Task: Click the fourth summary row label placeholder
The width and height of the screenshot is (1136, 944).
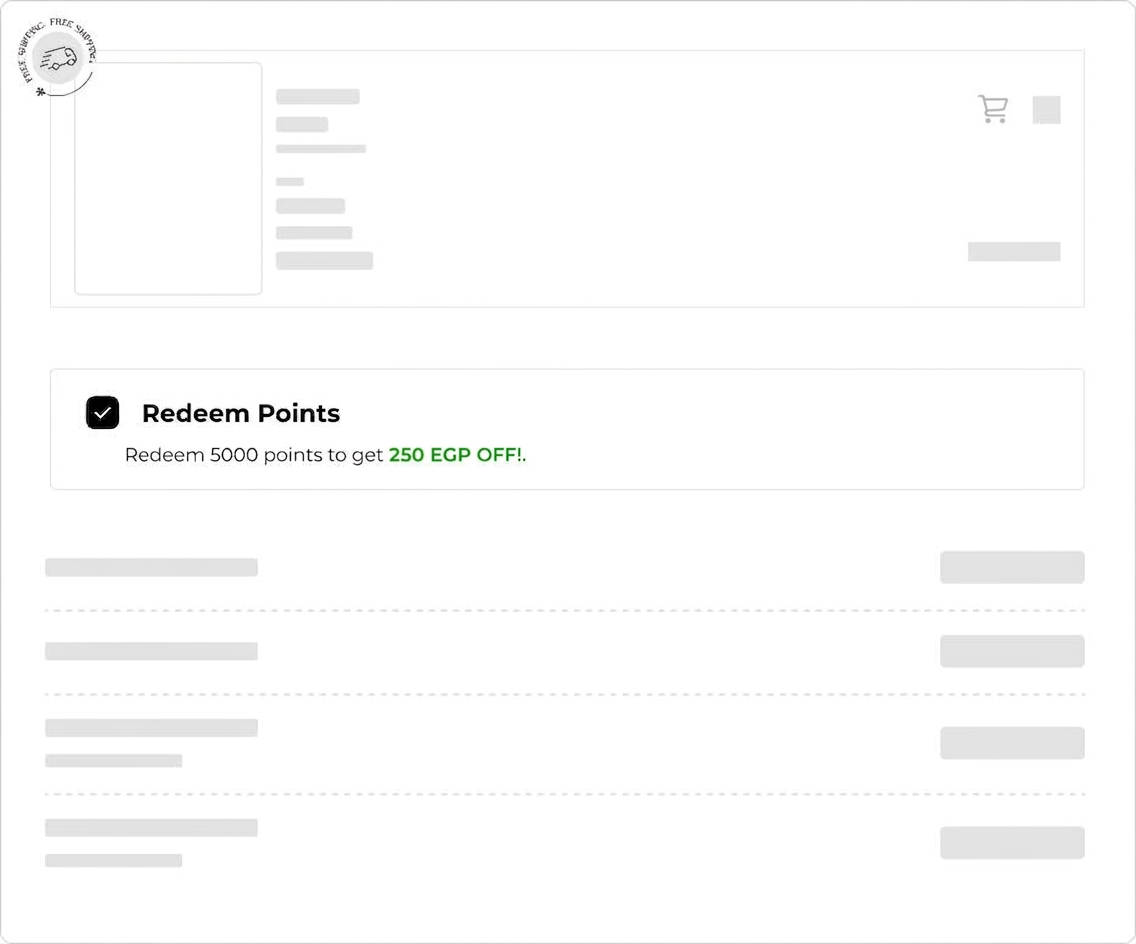Action: point(151,828)
